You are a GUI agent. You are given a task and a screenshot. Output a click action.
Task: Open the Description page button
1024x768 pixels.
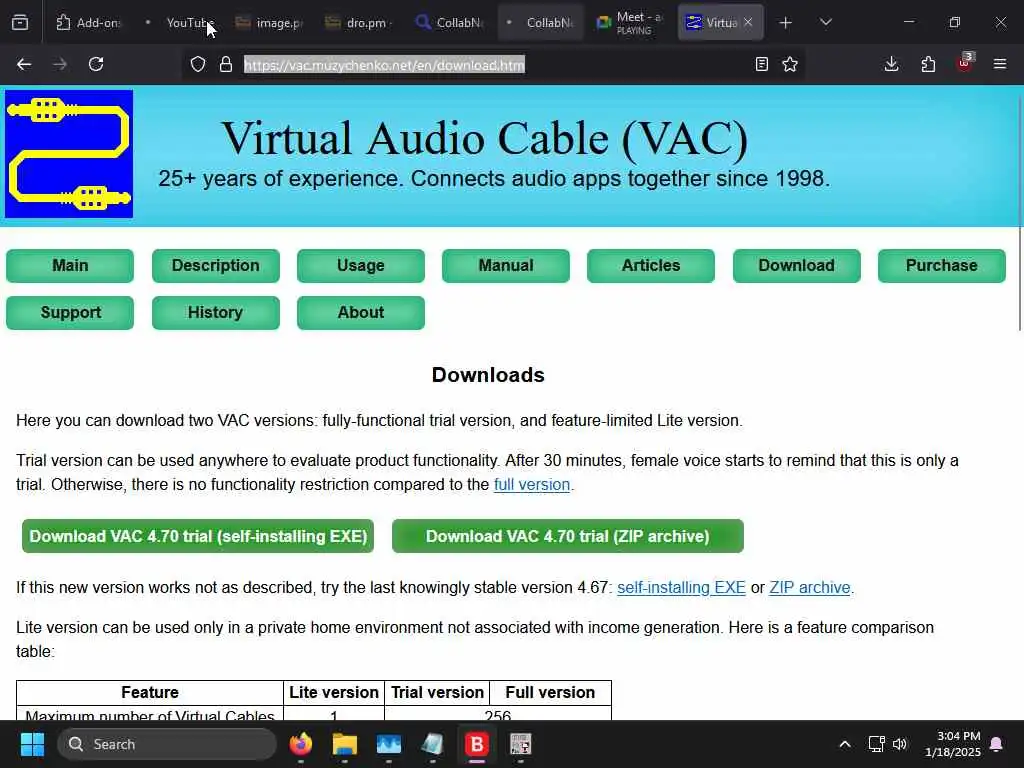point(216,265)
